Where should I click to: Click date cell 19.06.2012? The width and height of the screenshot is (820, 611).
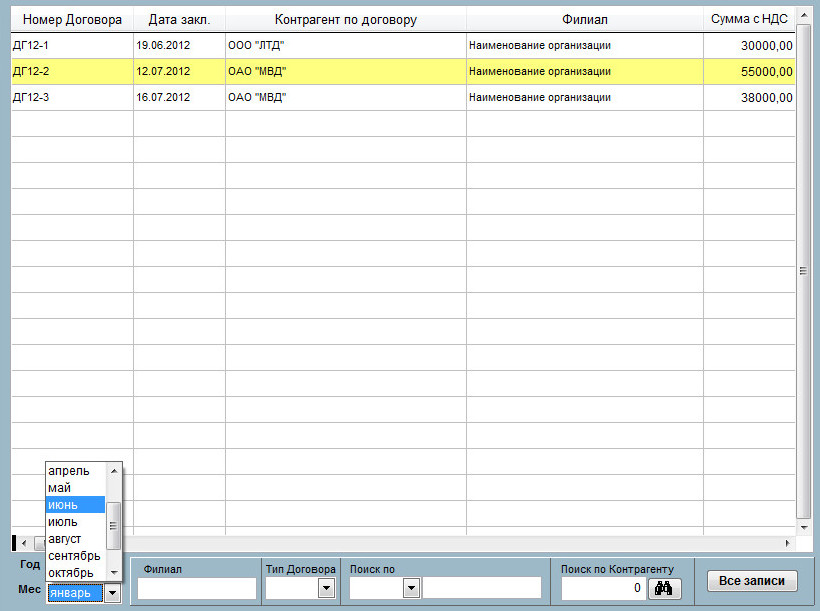(x=179, y=46)
